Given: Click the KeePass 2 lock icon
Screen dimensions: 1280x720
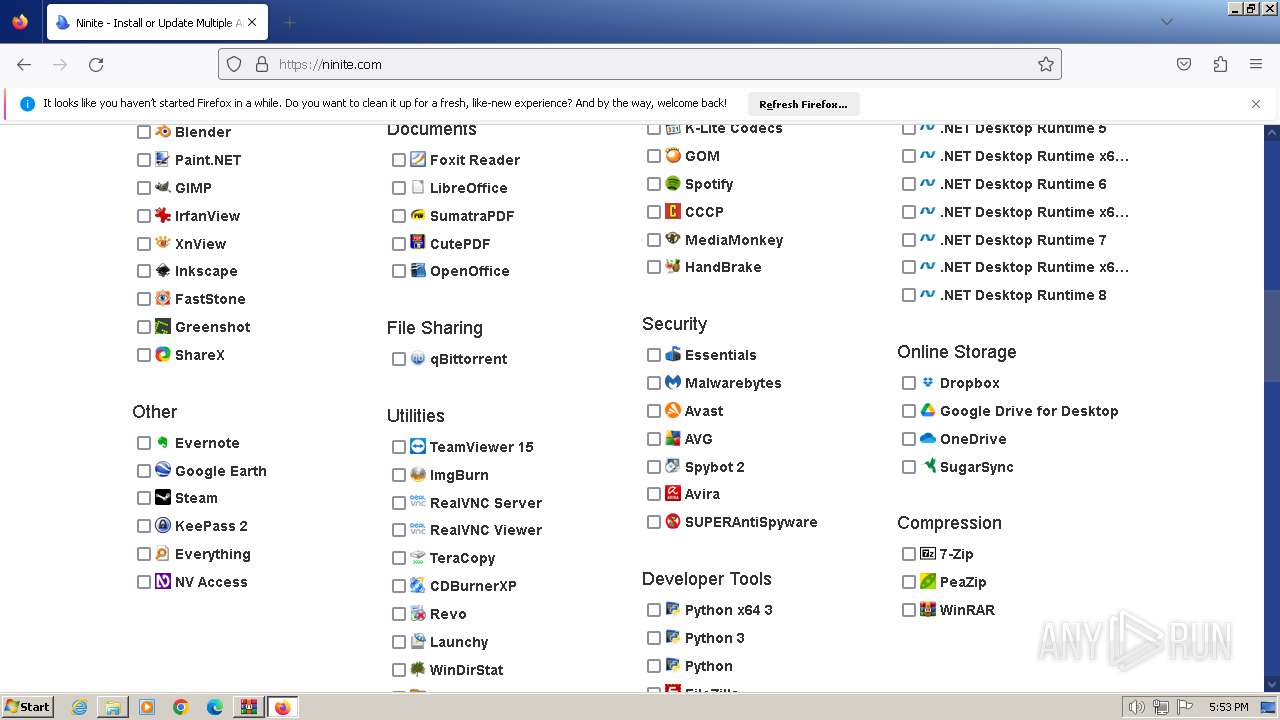Looking at the screenshot, I should pos(163,526).
